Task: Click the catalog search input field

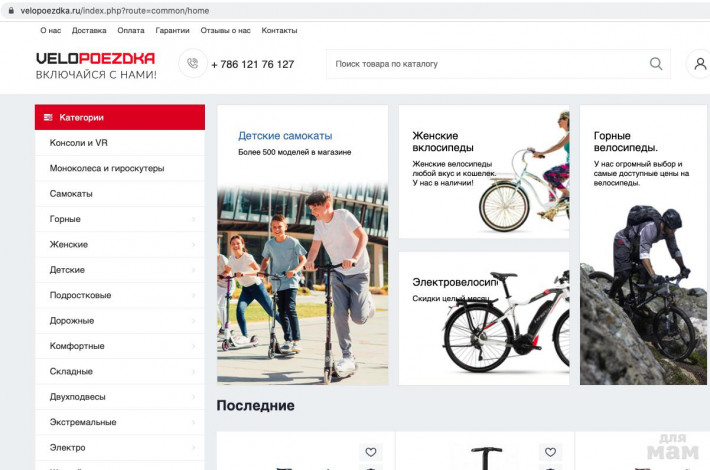Action: pos(485,64)
